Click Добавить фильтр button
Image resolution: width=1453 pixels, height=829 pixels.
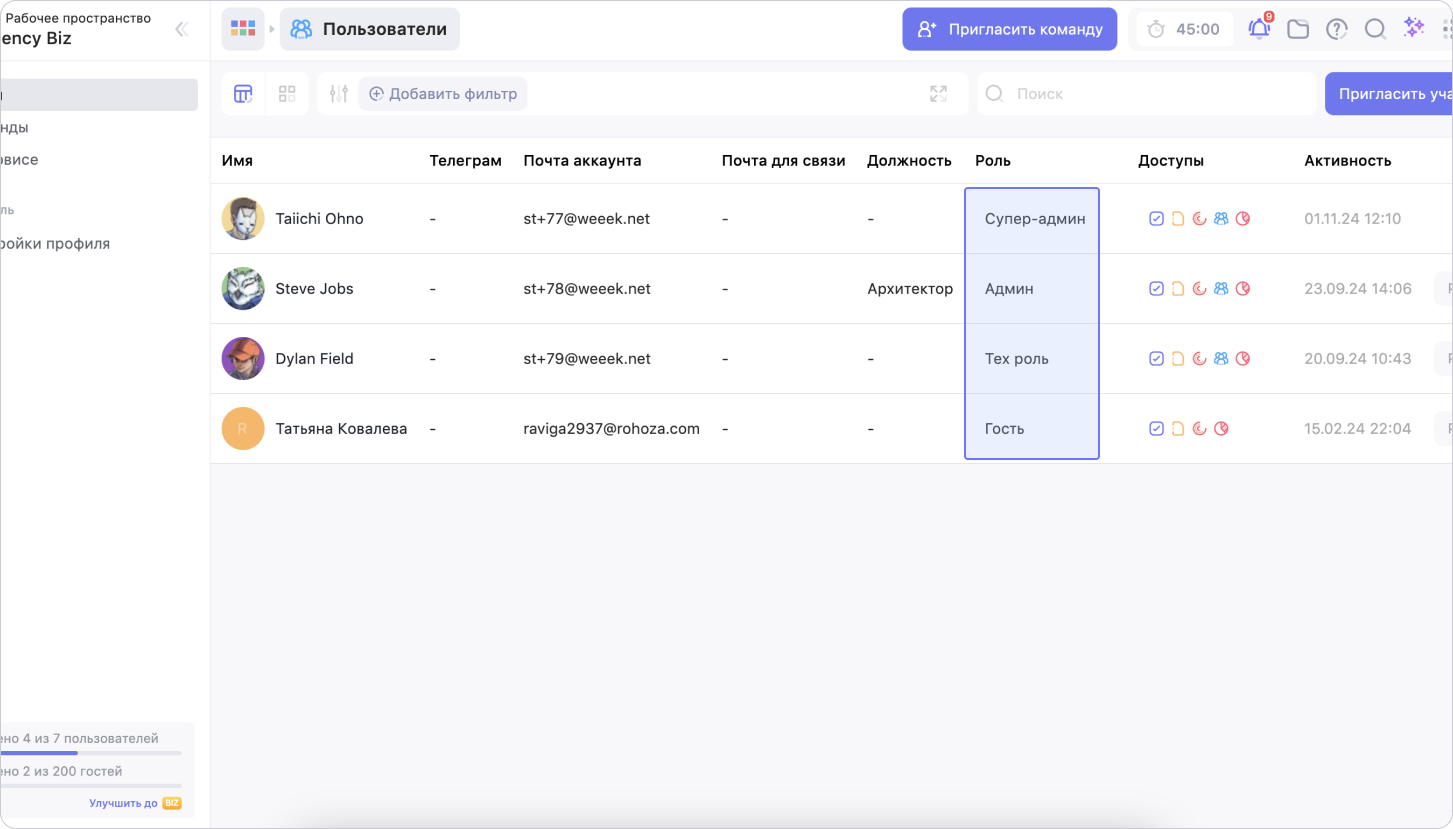(x=442, y=94)
